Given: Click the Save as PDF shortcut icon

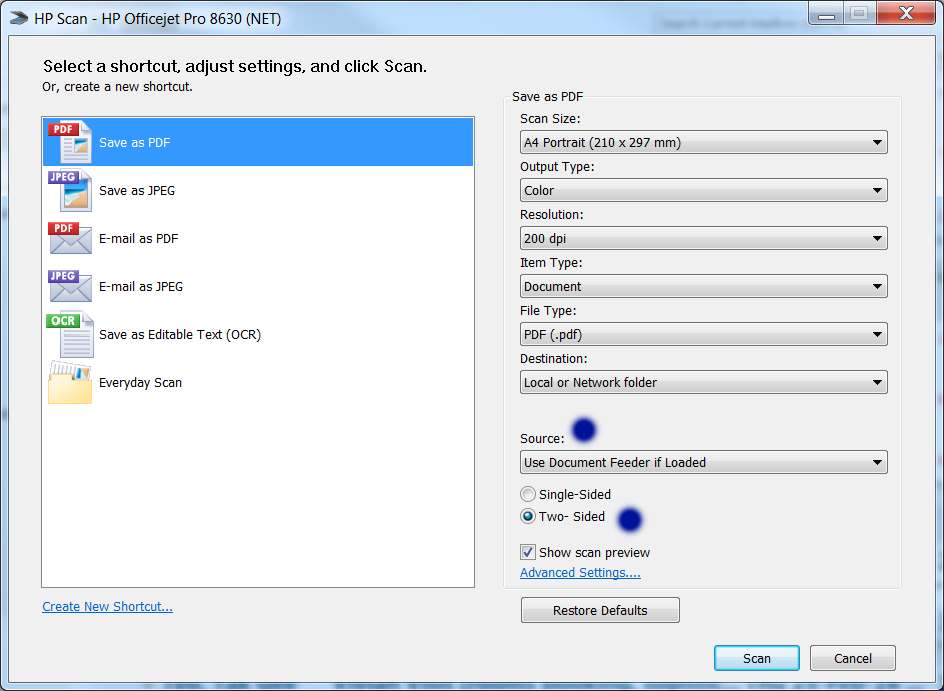Looking at the screenshot, I should [68, 141].
